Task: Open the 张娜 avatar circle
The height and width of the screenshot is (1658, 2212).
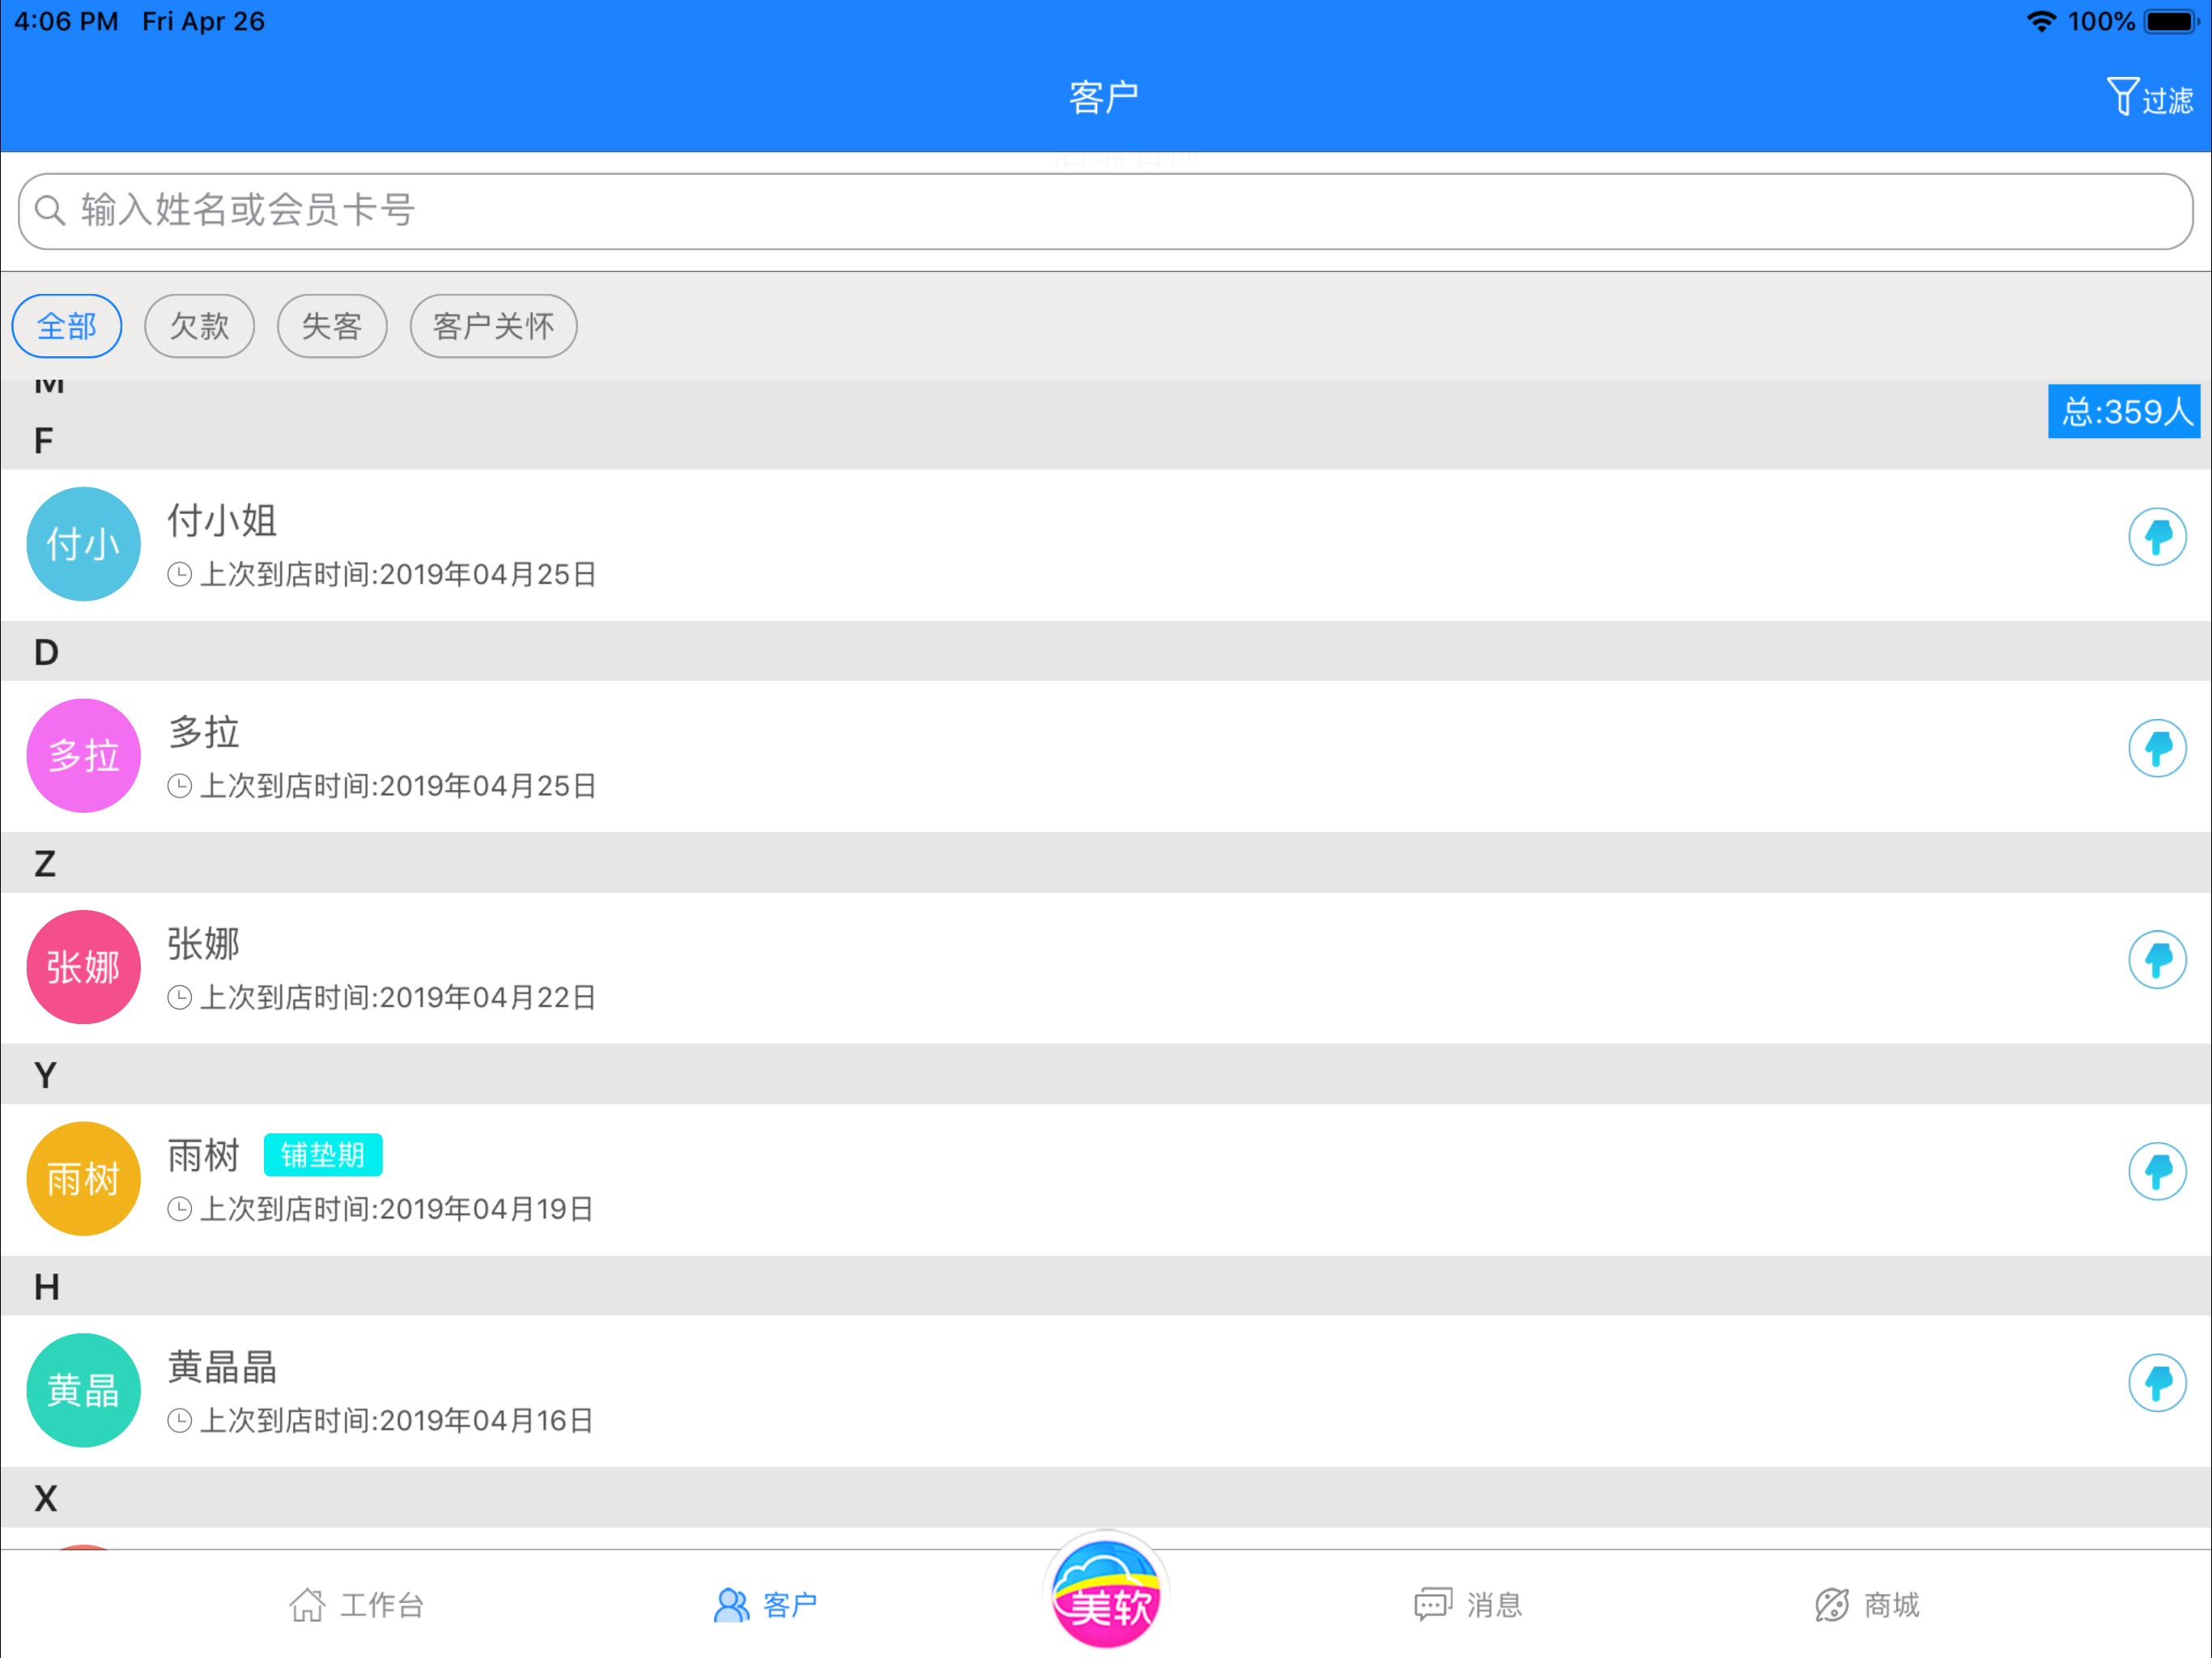Action: (x=83, y=967)
